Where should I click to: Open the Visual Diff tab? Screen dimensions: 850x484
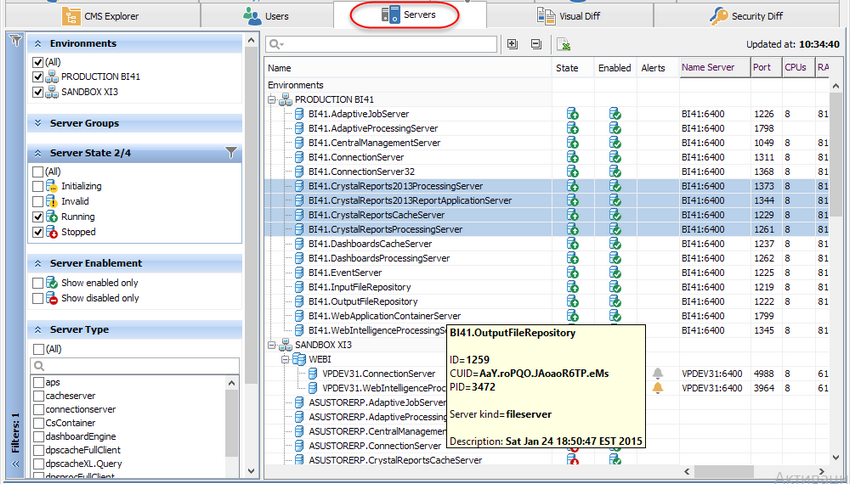coord(569,16)
